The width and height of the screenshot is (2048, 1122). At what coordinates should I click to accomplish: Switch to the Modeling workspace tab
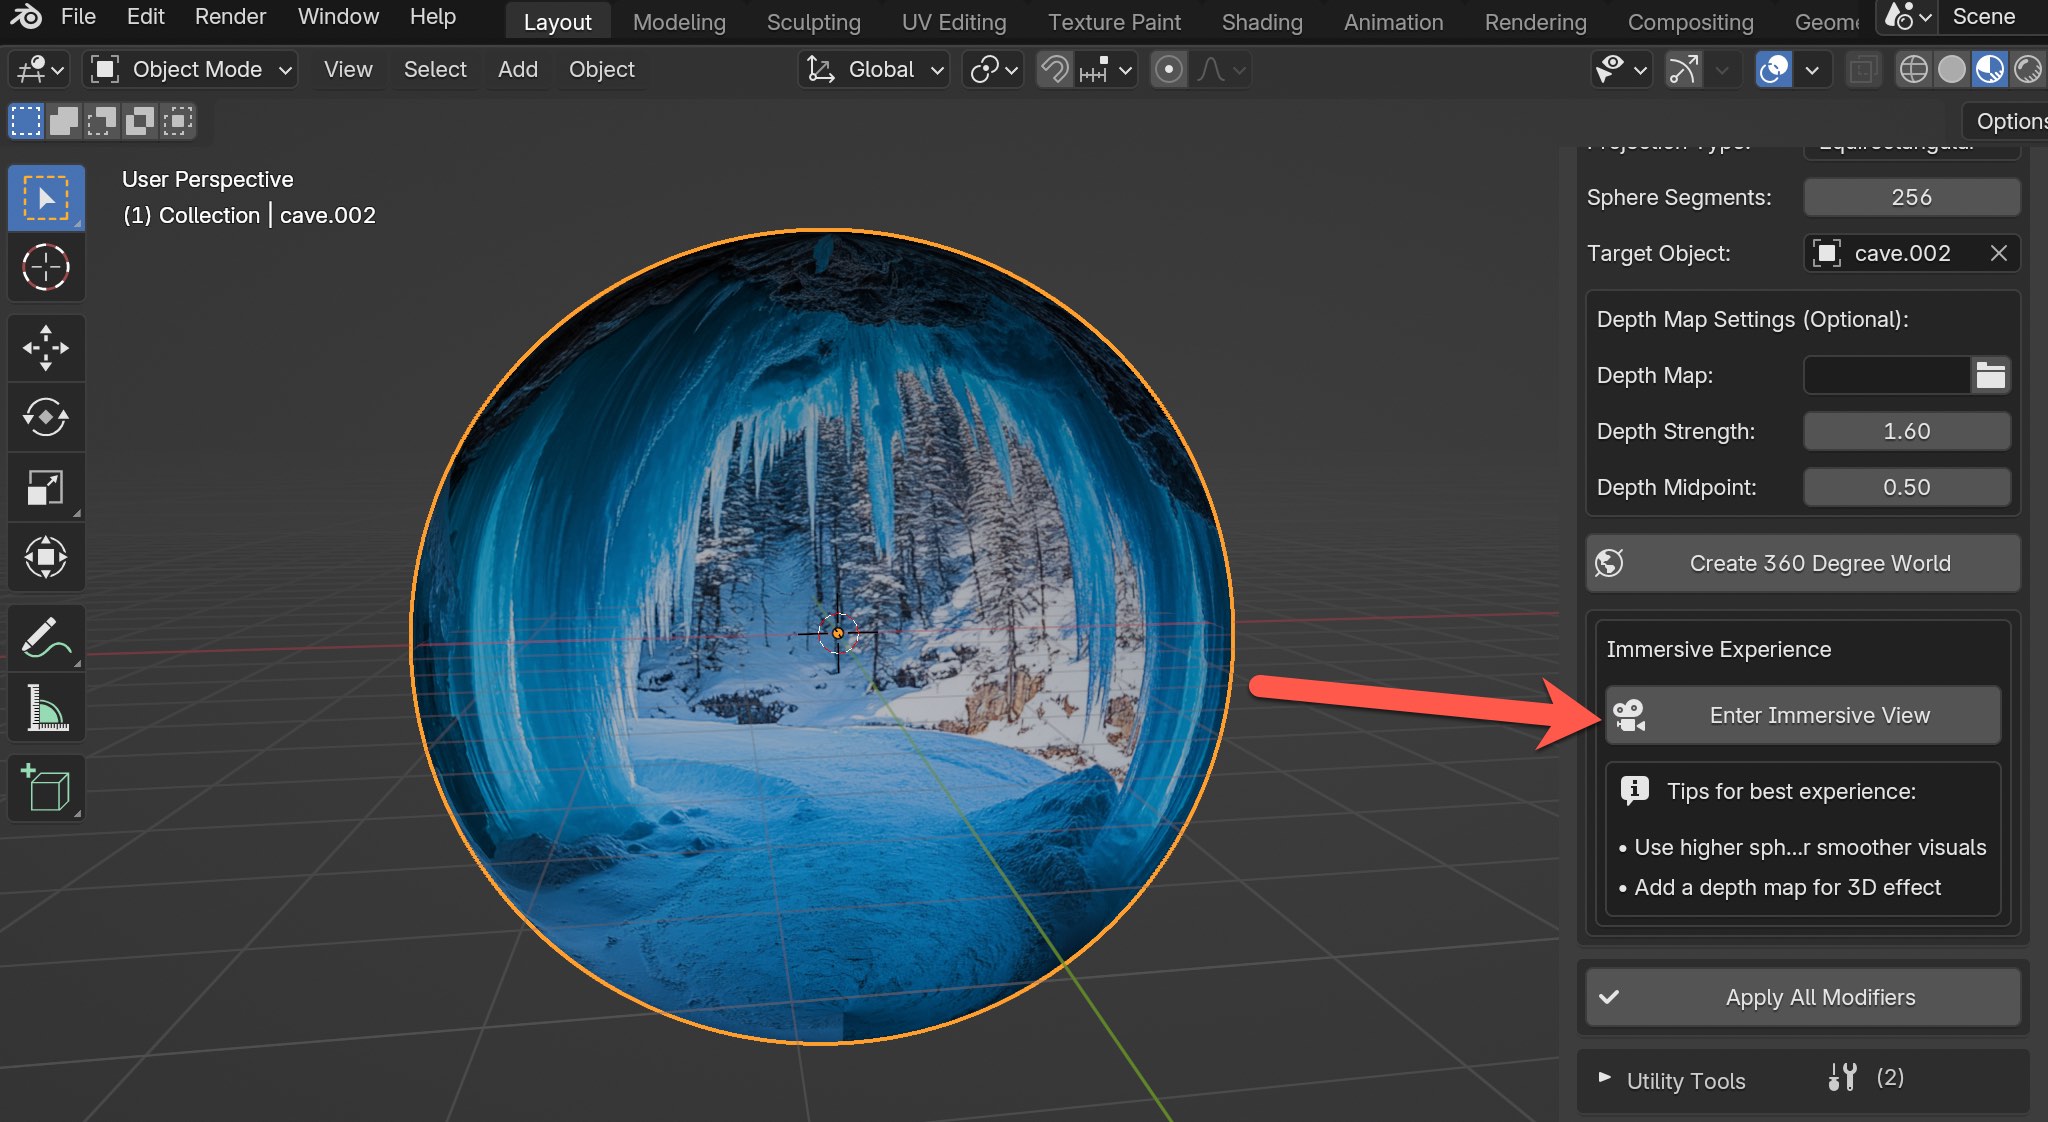(679, 22)
